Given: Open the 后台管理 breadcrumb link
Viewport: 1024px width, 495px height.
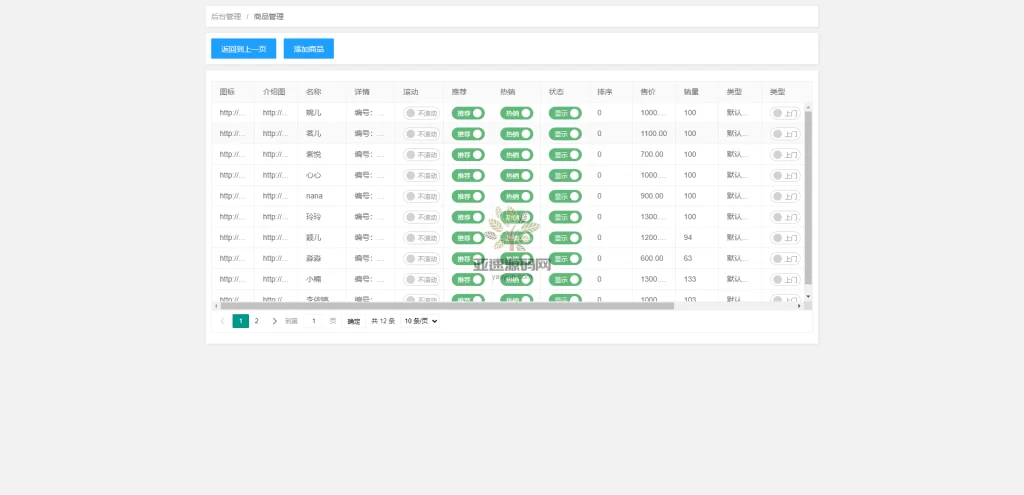Looking at the screenshot, I should point(226,17).
